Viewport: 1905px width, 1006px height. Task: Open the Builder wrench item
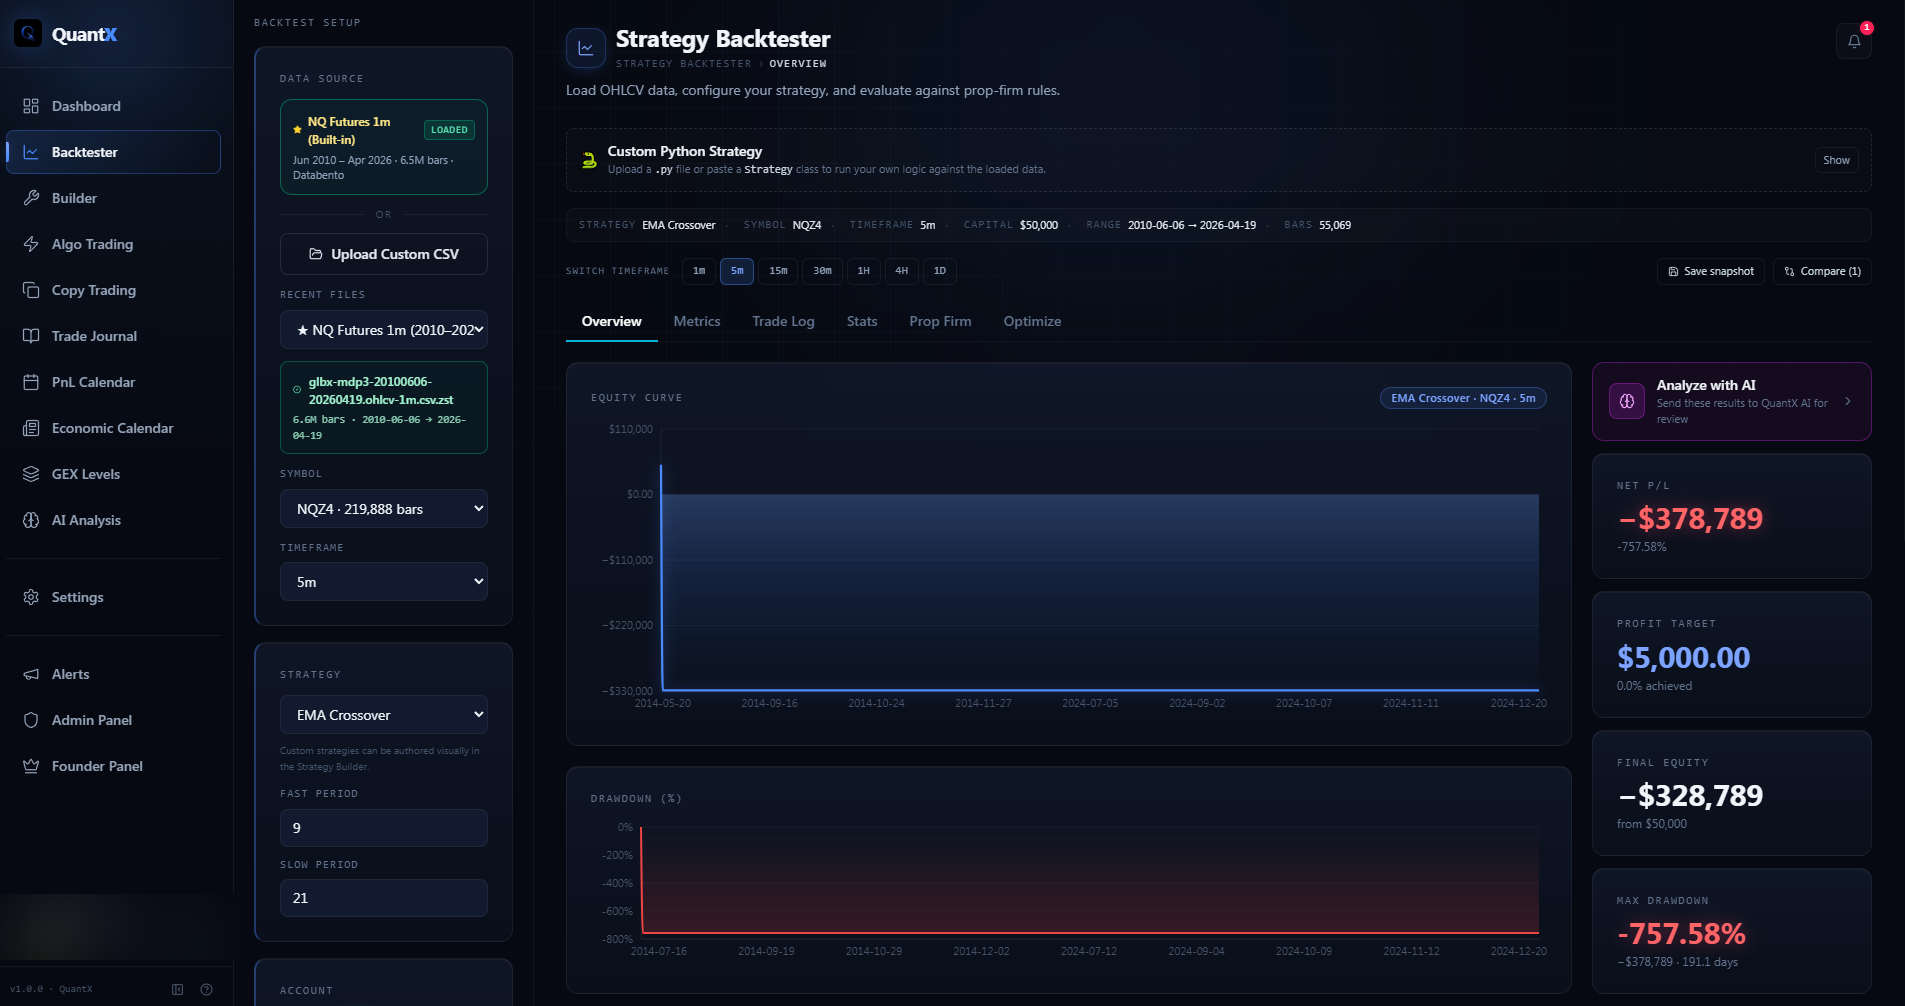point(113,198)
